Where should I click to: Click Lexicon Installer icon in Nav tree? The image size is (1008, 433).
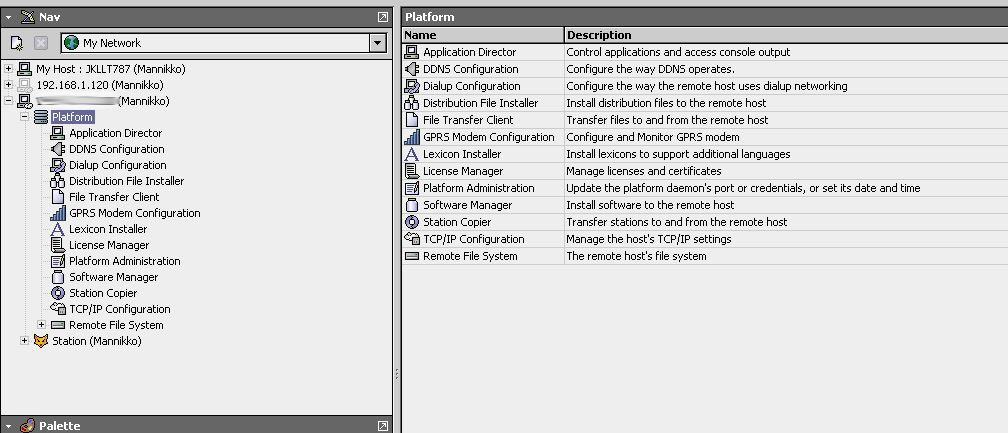(x=57, y=229)
